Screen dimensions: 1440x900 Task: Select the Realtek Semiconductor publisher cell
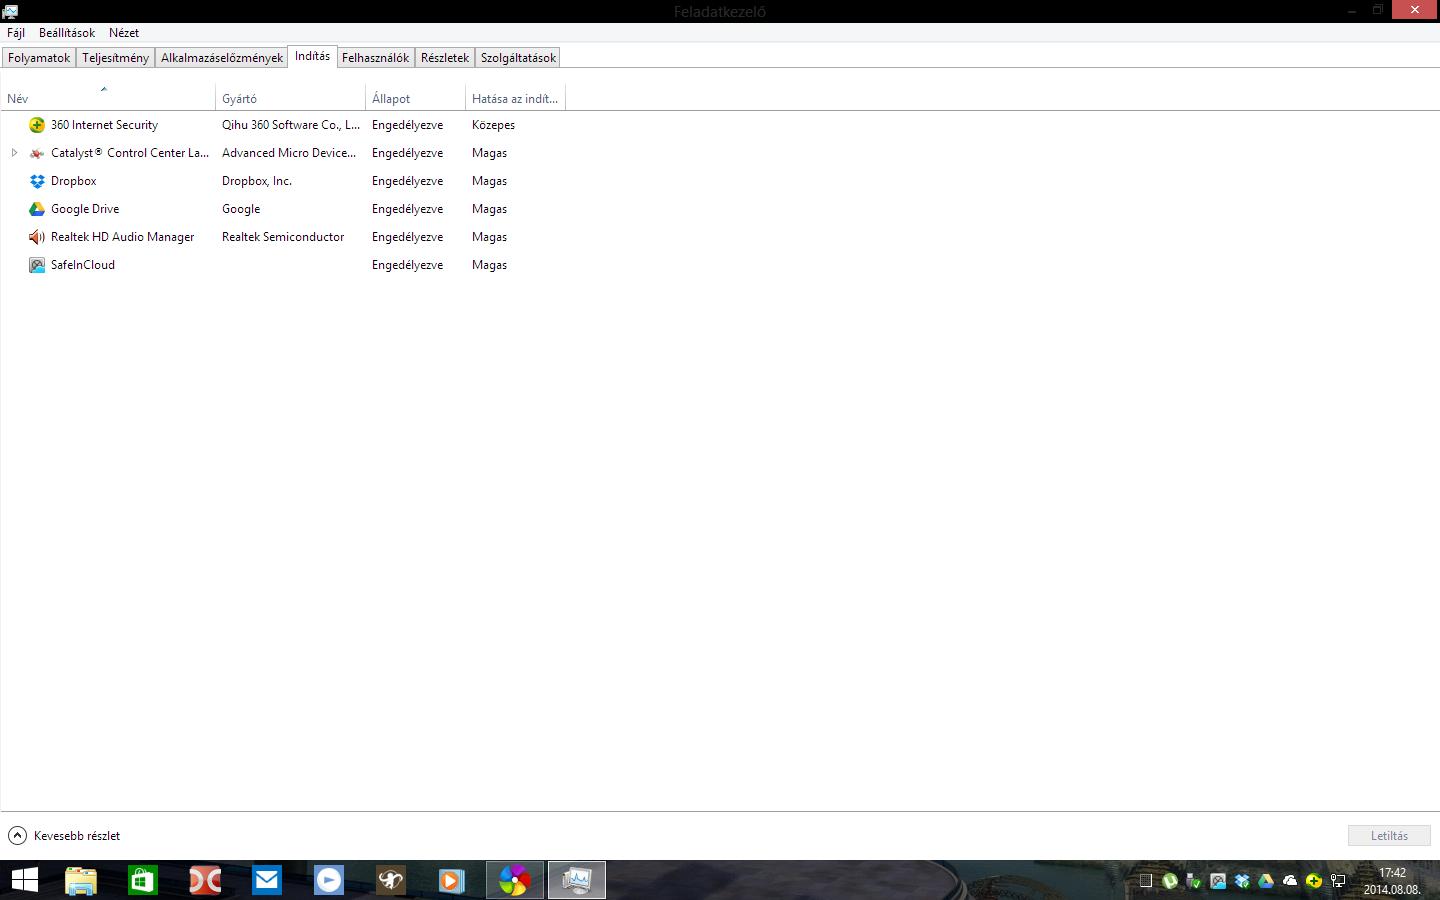(283, 237)
